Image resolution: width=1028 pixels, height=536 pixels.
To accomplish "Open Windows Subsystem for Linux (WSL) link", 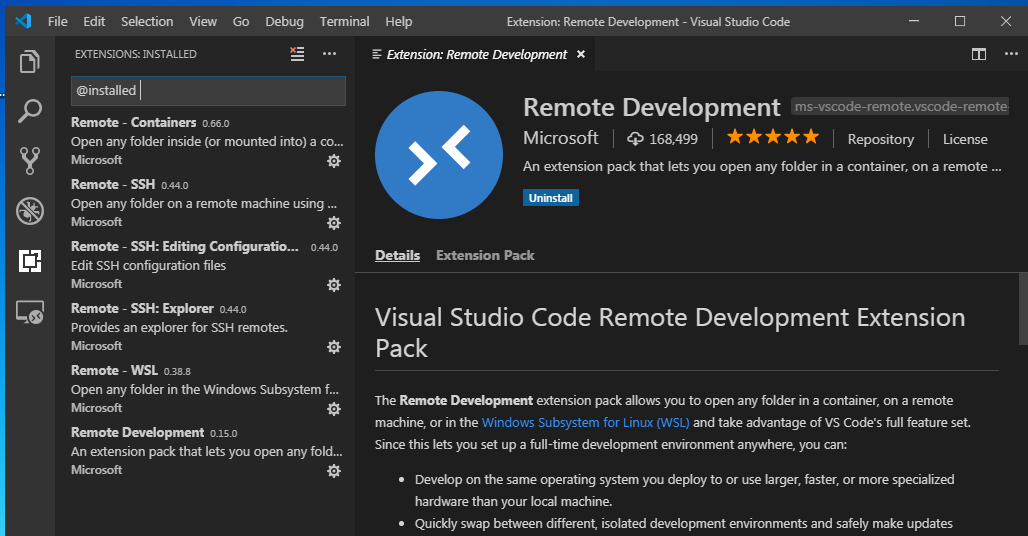I will (585, 423).
